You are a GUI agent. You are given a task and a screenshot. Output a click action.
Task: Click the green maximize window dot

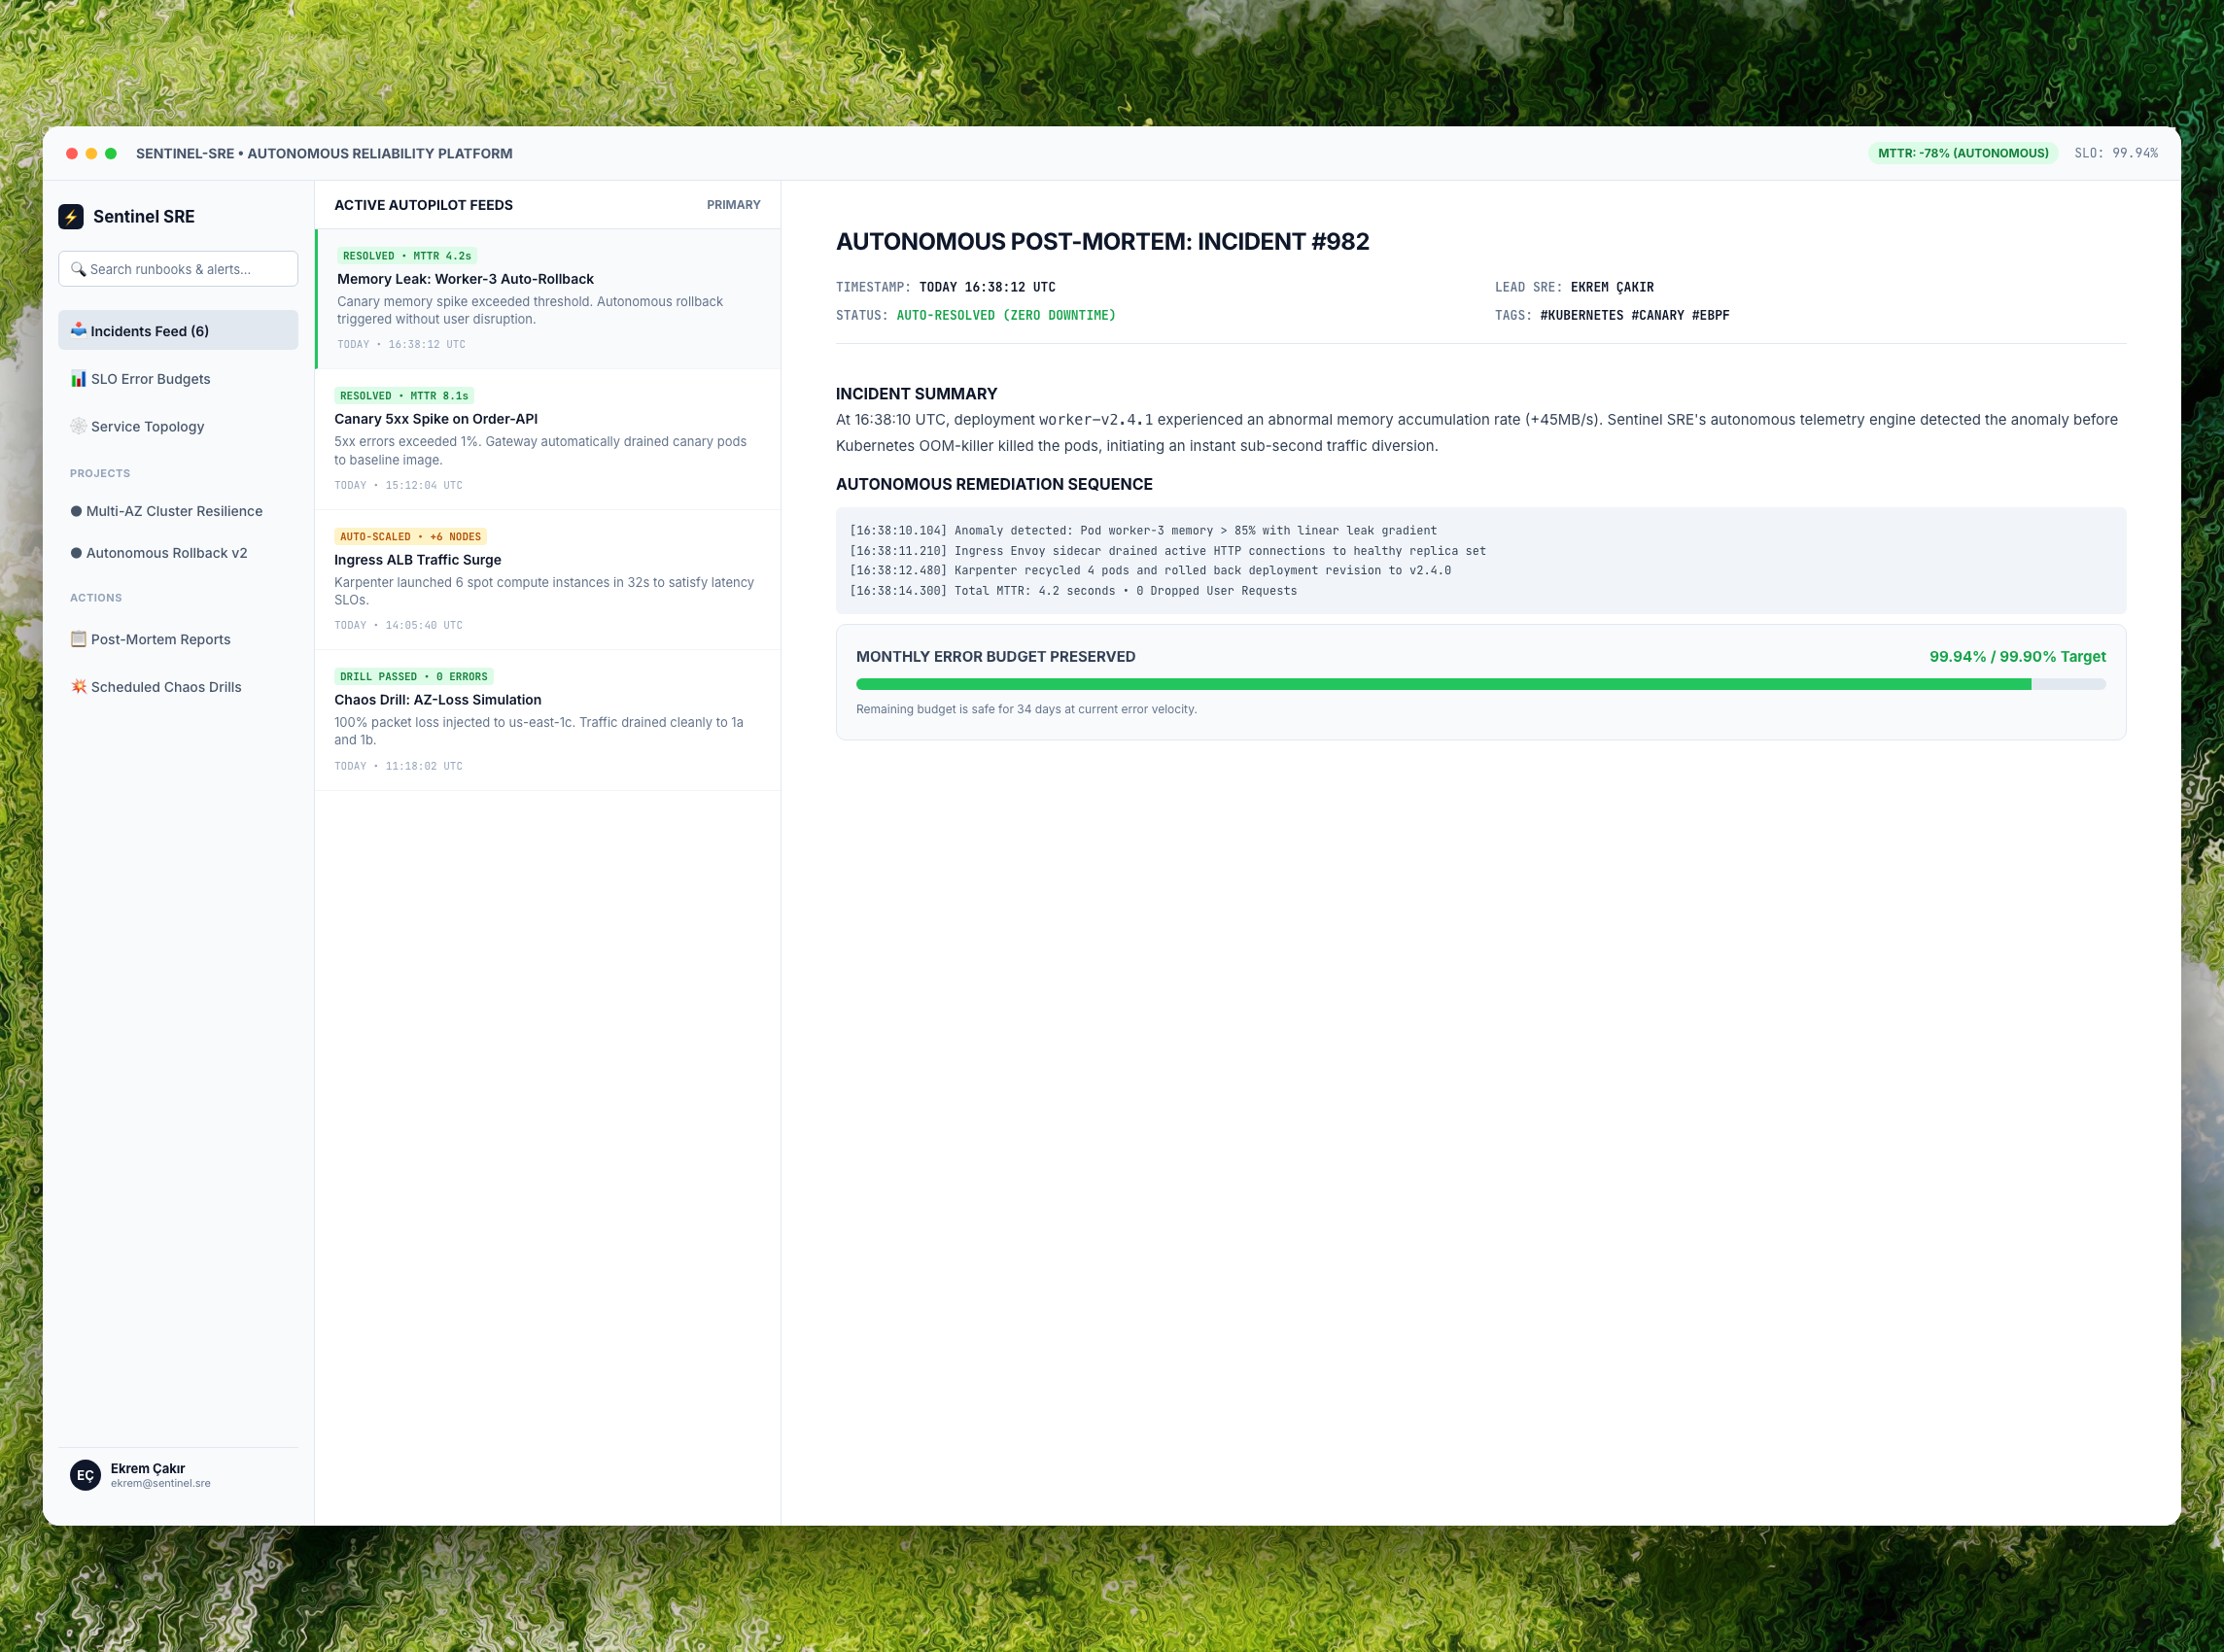111,153
